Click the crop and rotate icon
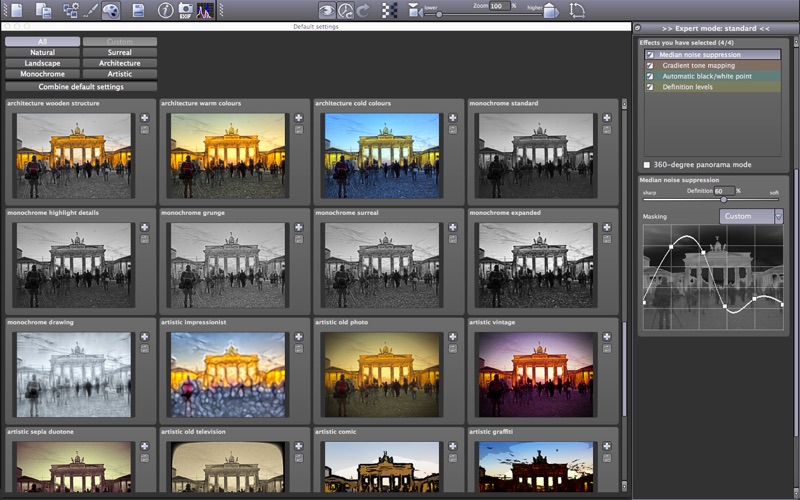This screenshot has width=800, height=500. (577, 10)
